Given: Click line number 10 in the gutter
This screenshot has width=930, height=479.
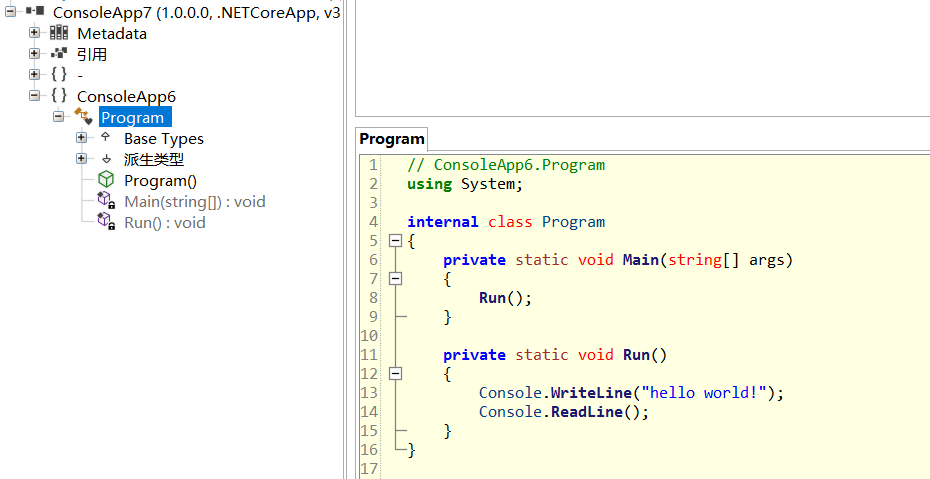Looking at the screenshot, I should (369, 336).
